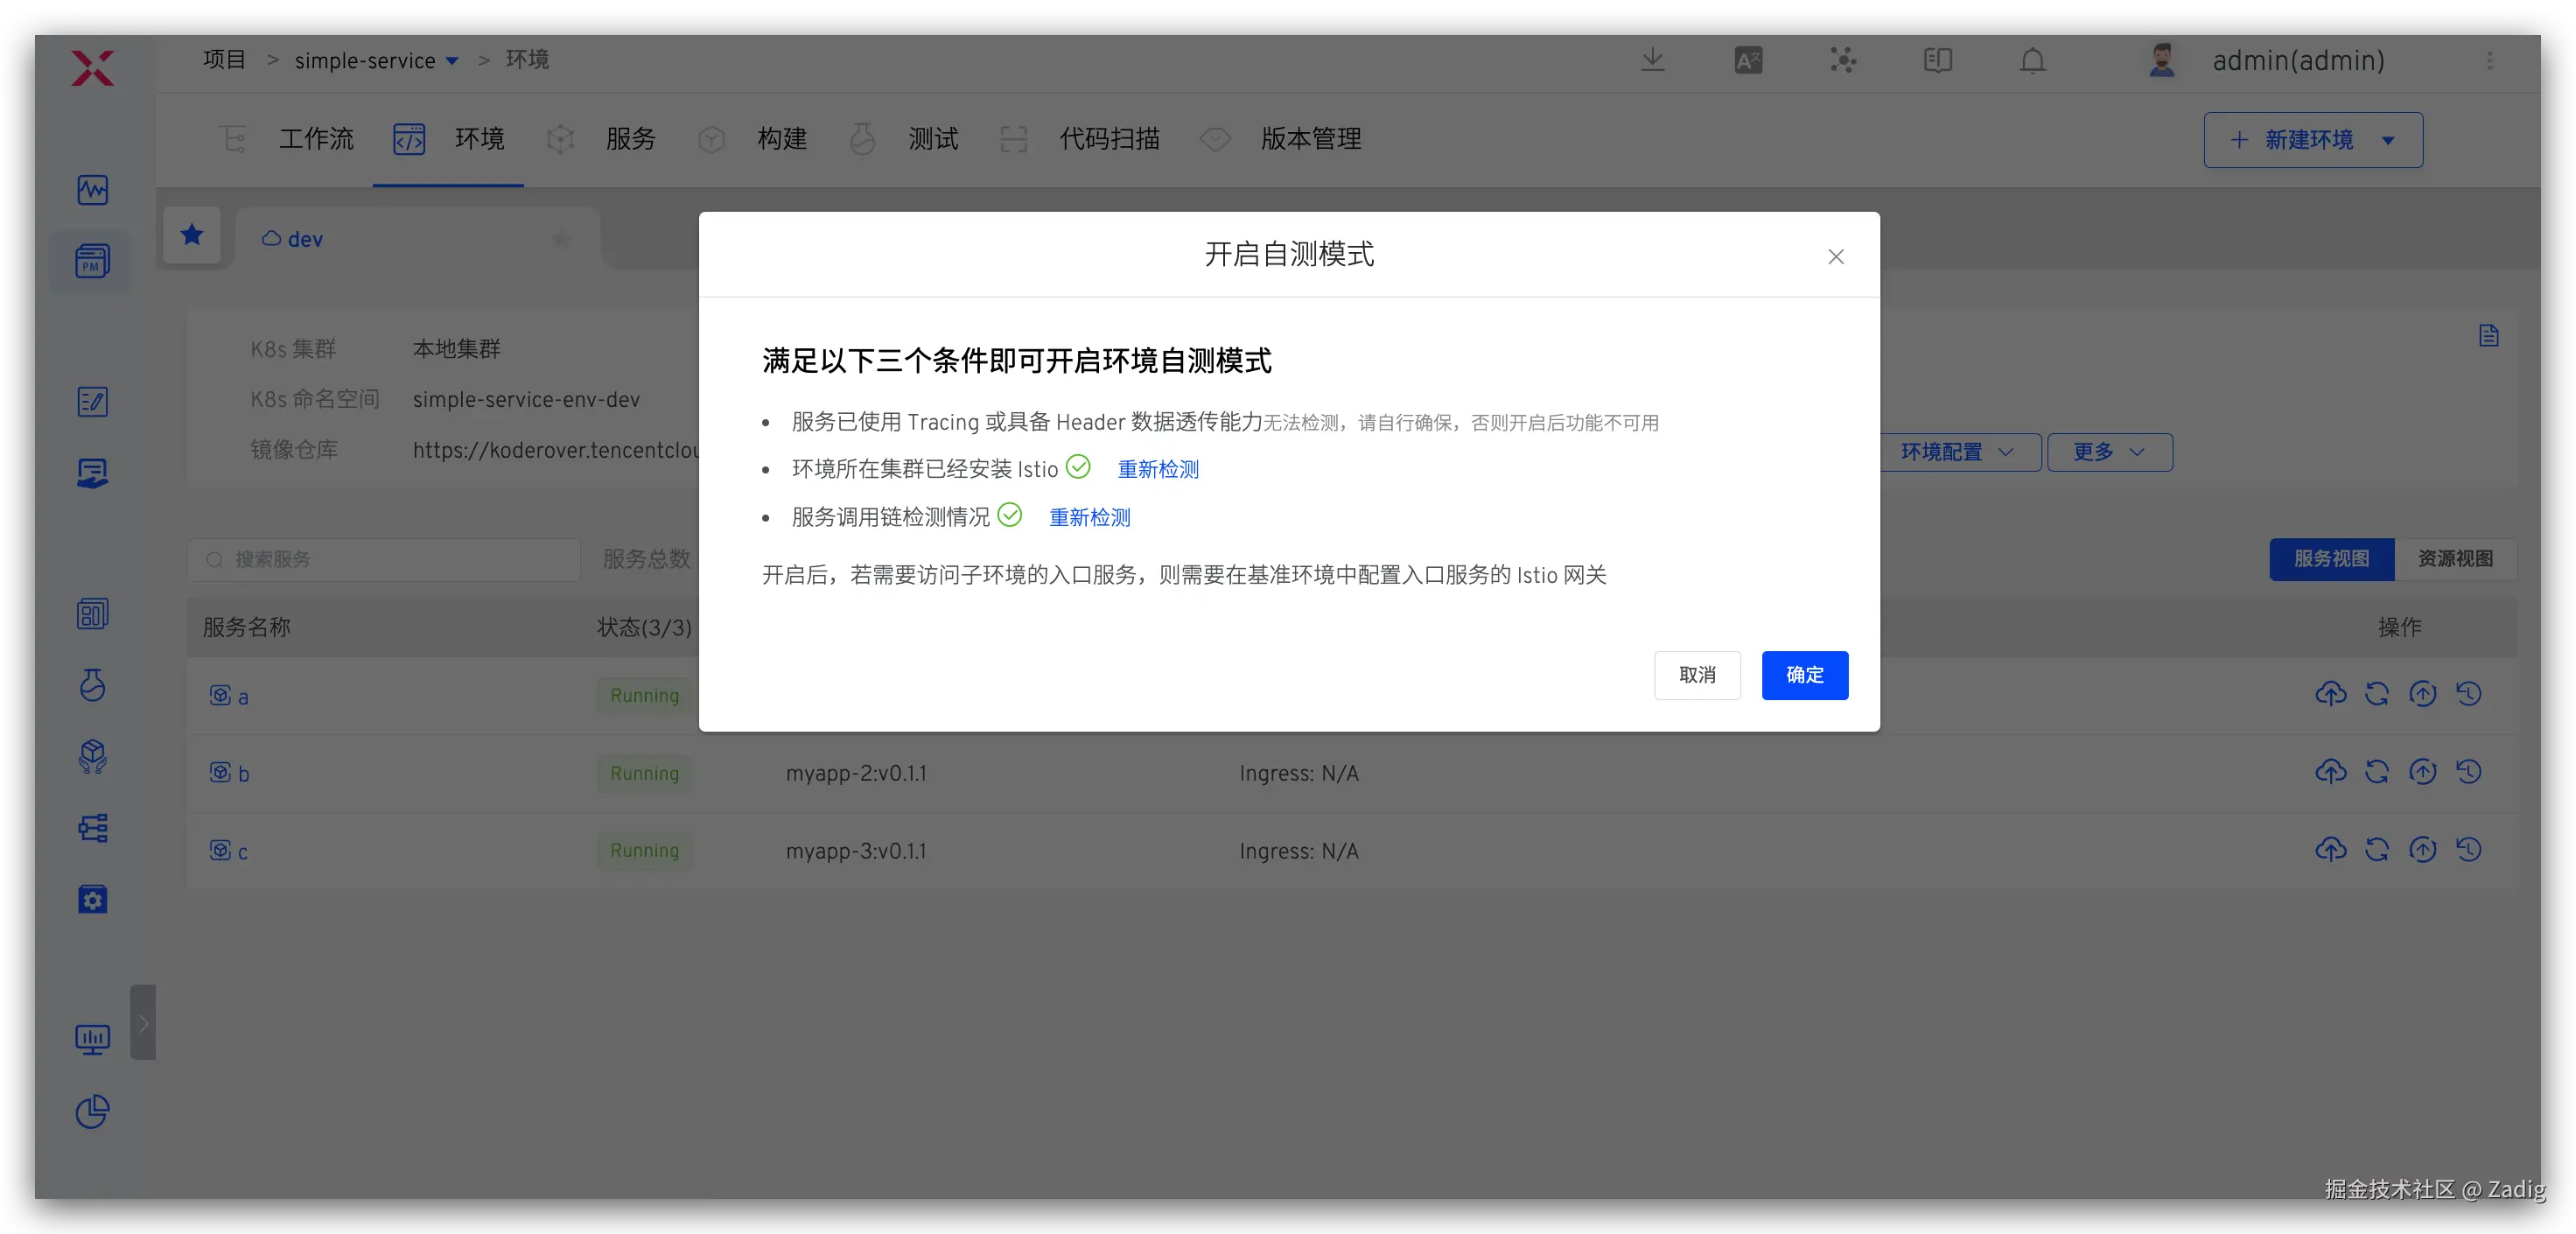Click the simple-service-env-dev namespace value
Screen dimensions: 2576x1234
(x=526, y=399)
